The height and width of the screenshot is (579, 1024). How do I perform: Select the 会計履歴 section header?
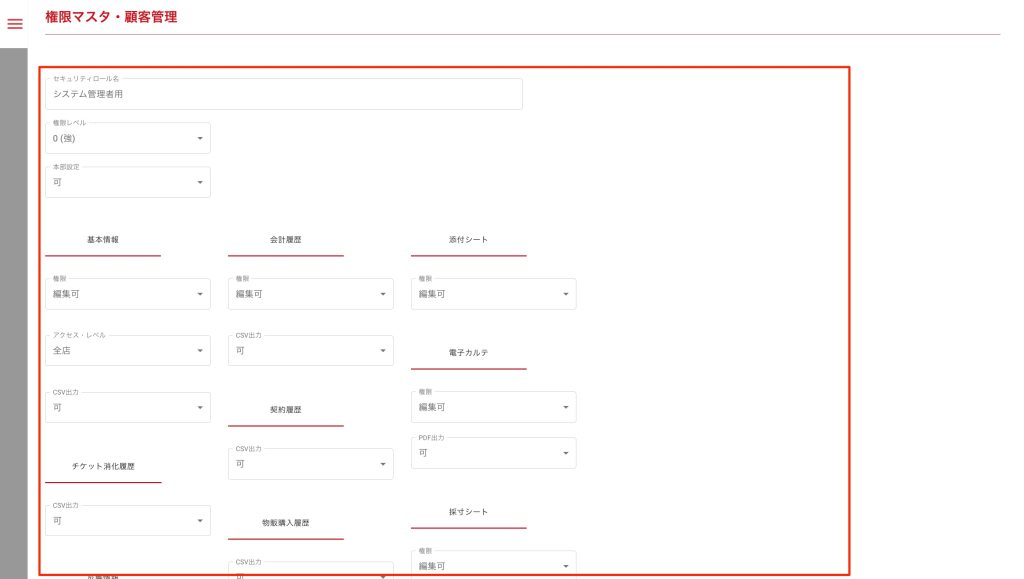coord(286,241)
